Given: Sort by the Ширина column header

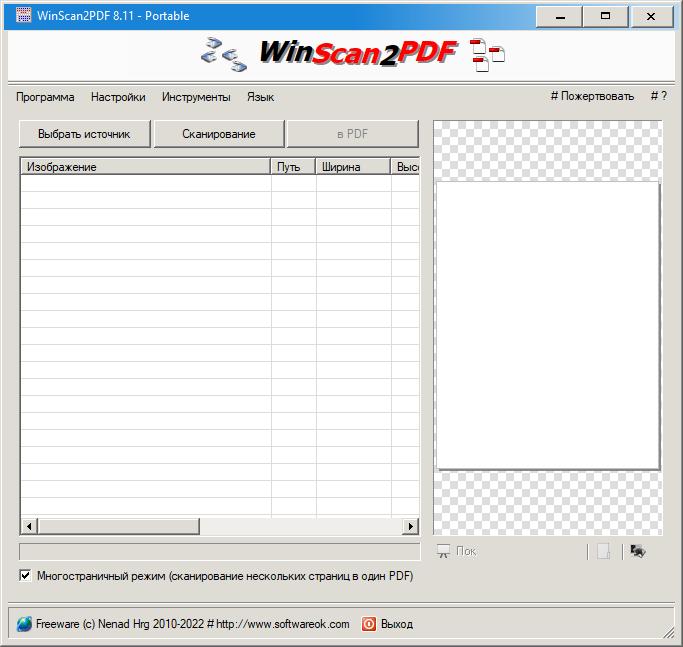Looking at the screenshot, I should click(x=353, y=166).
